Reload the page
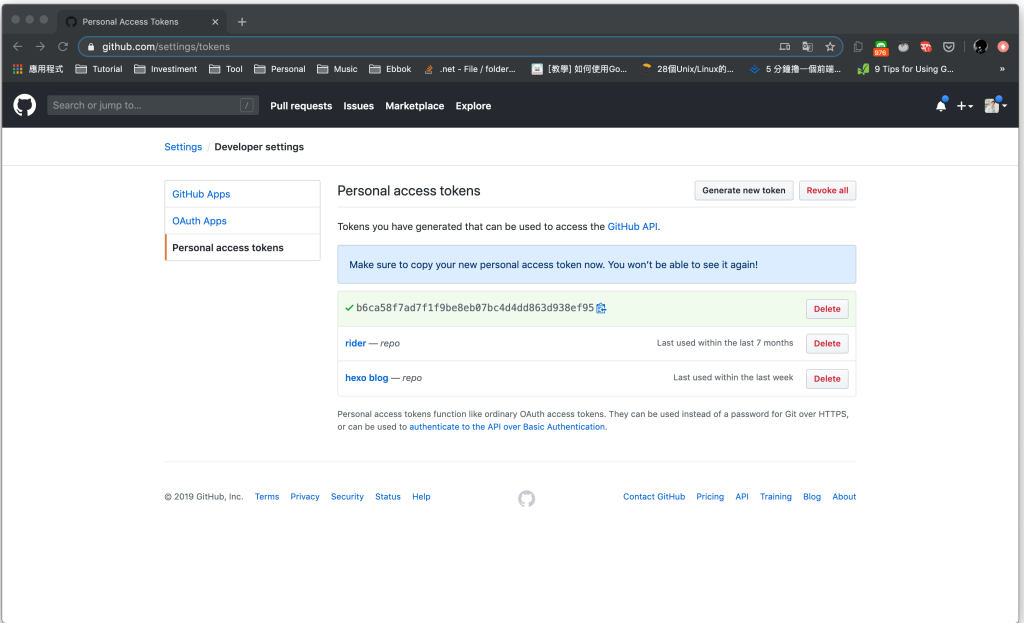 pyautogui.click(x=63, y=46)
